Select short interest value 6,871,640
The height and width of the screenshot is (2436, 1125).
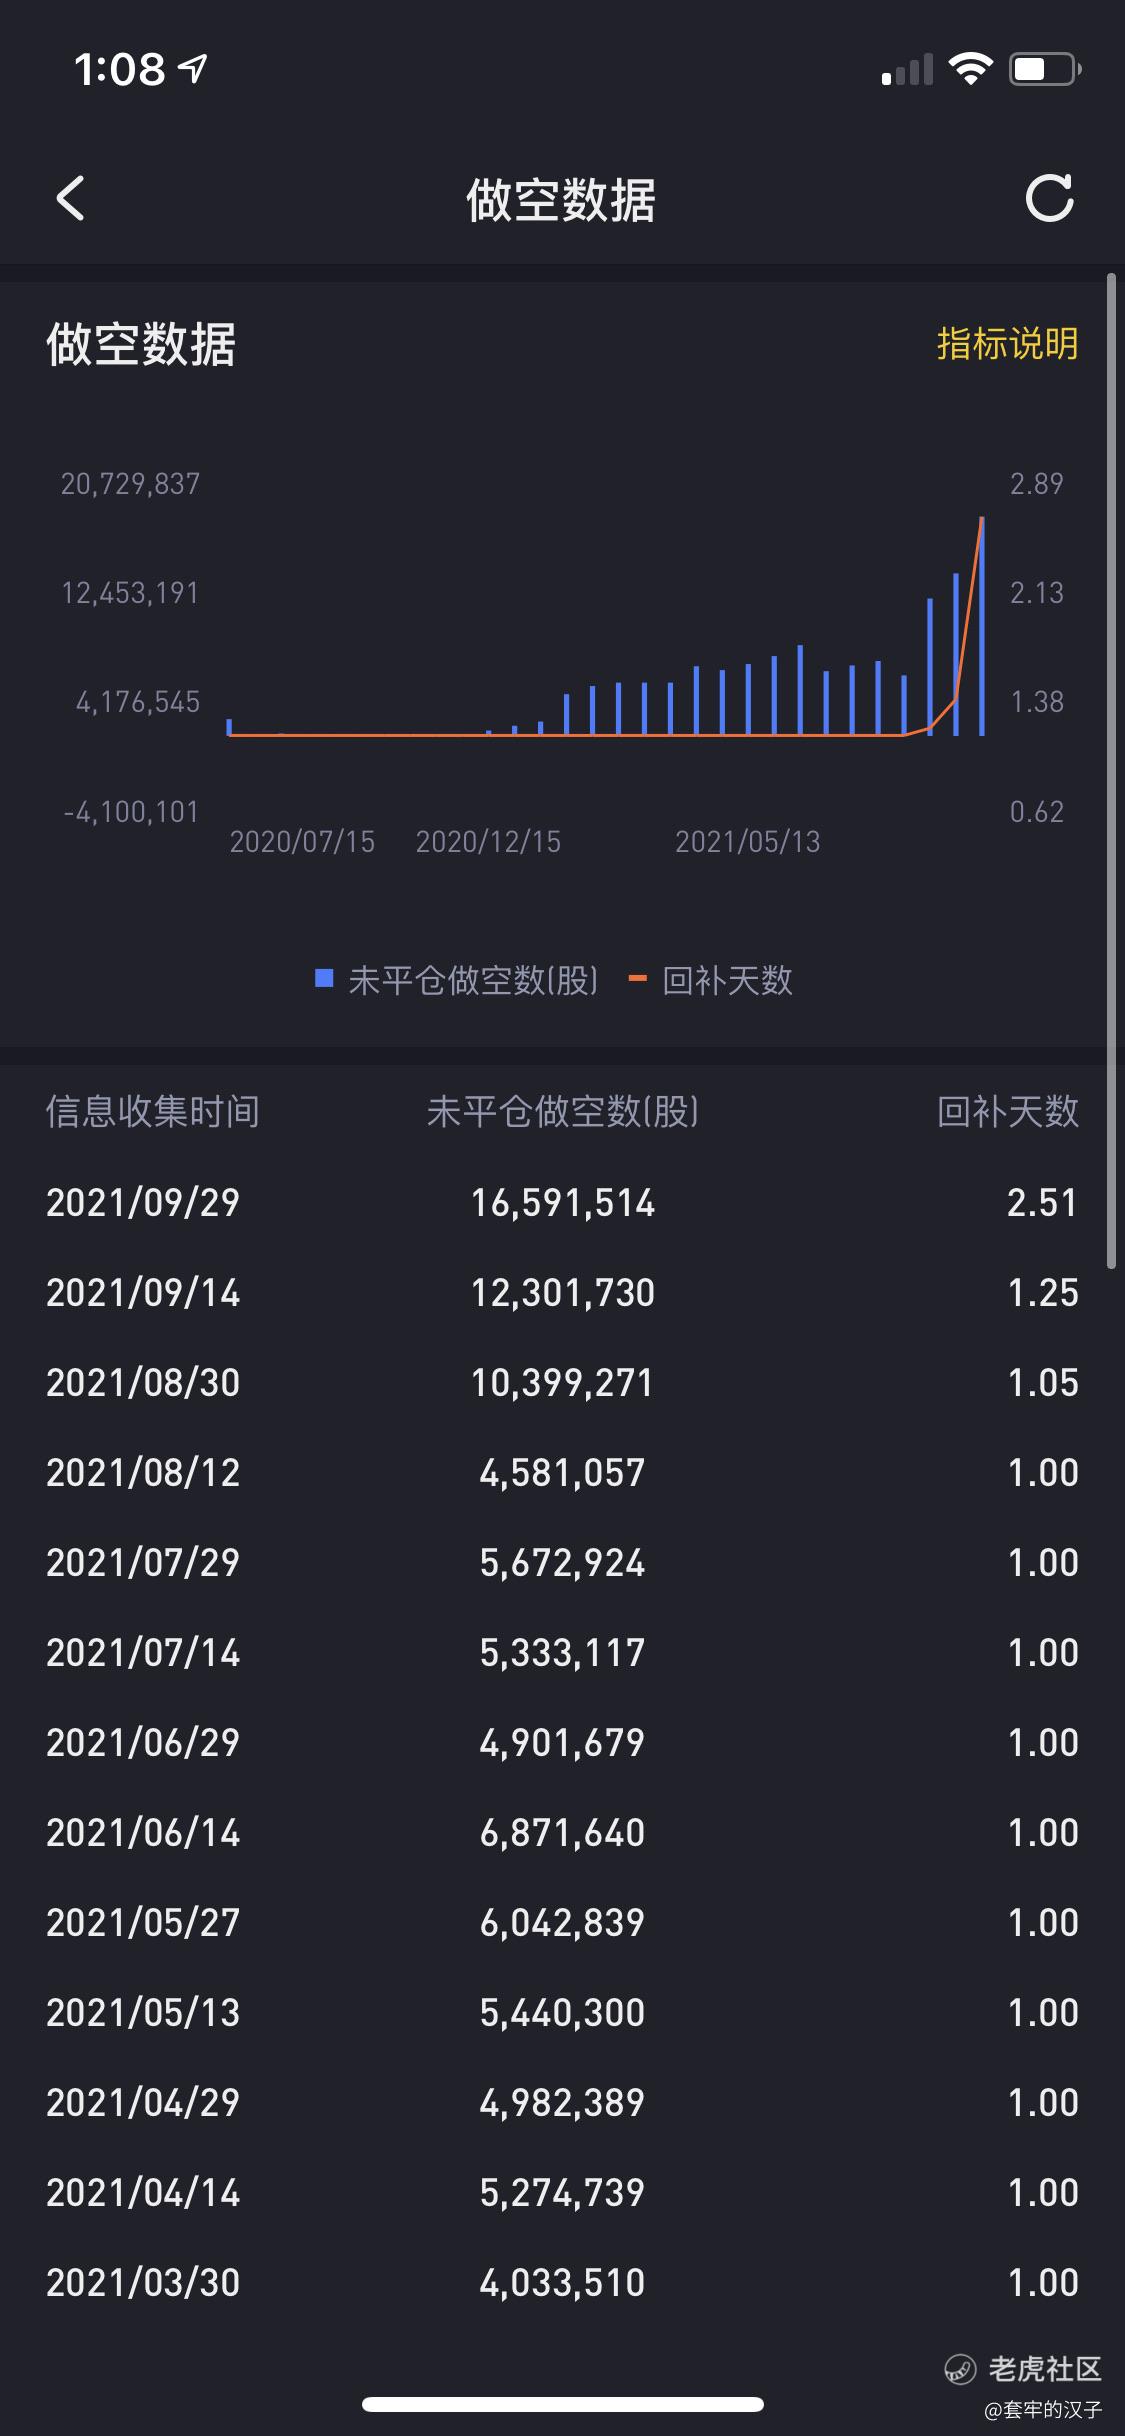(x=563, y=1832)
